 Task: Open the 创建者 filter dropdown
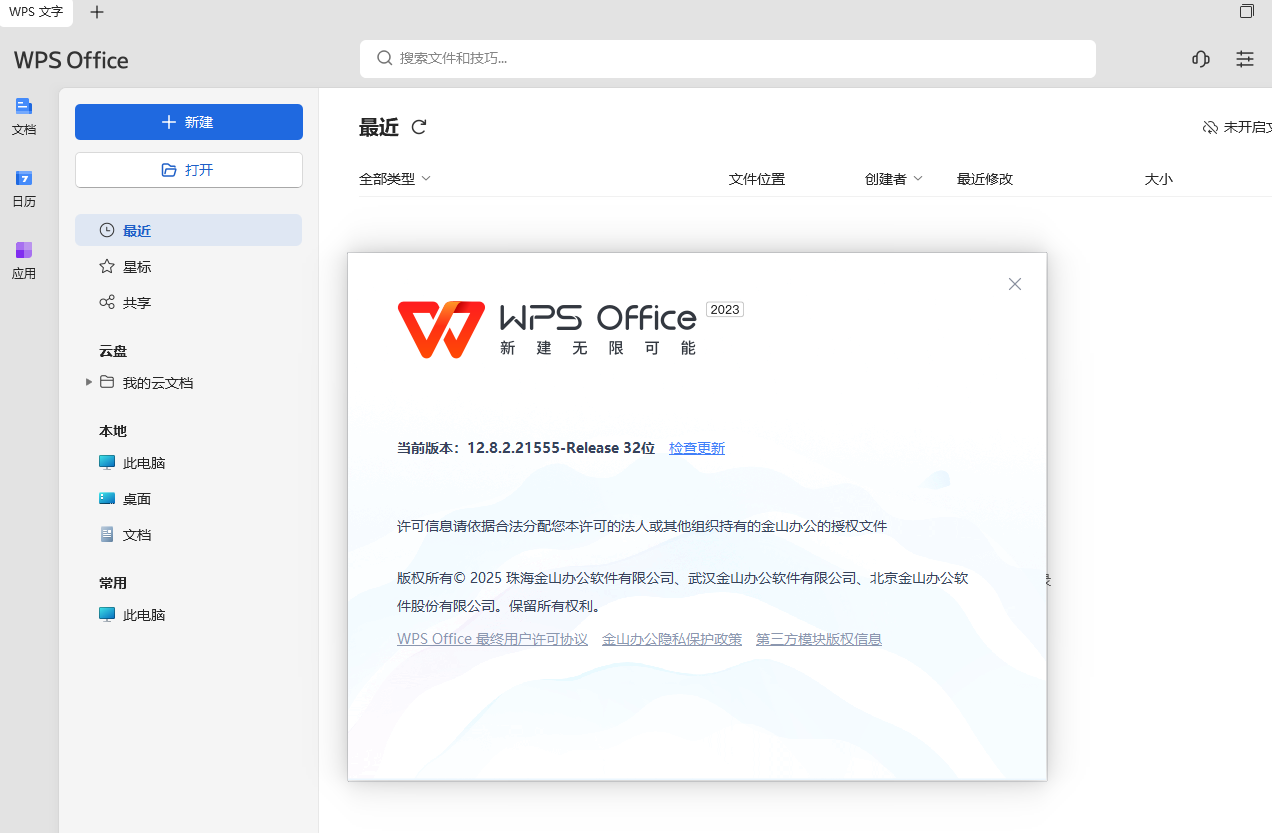(894, 179)
